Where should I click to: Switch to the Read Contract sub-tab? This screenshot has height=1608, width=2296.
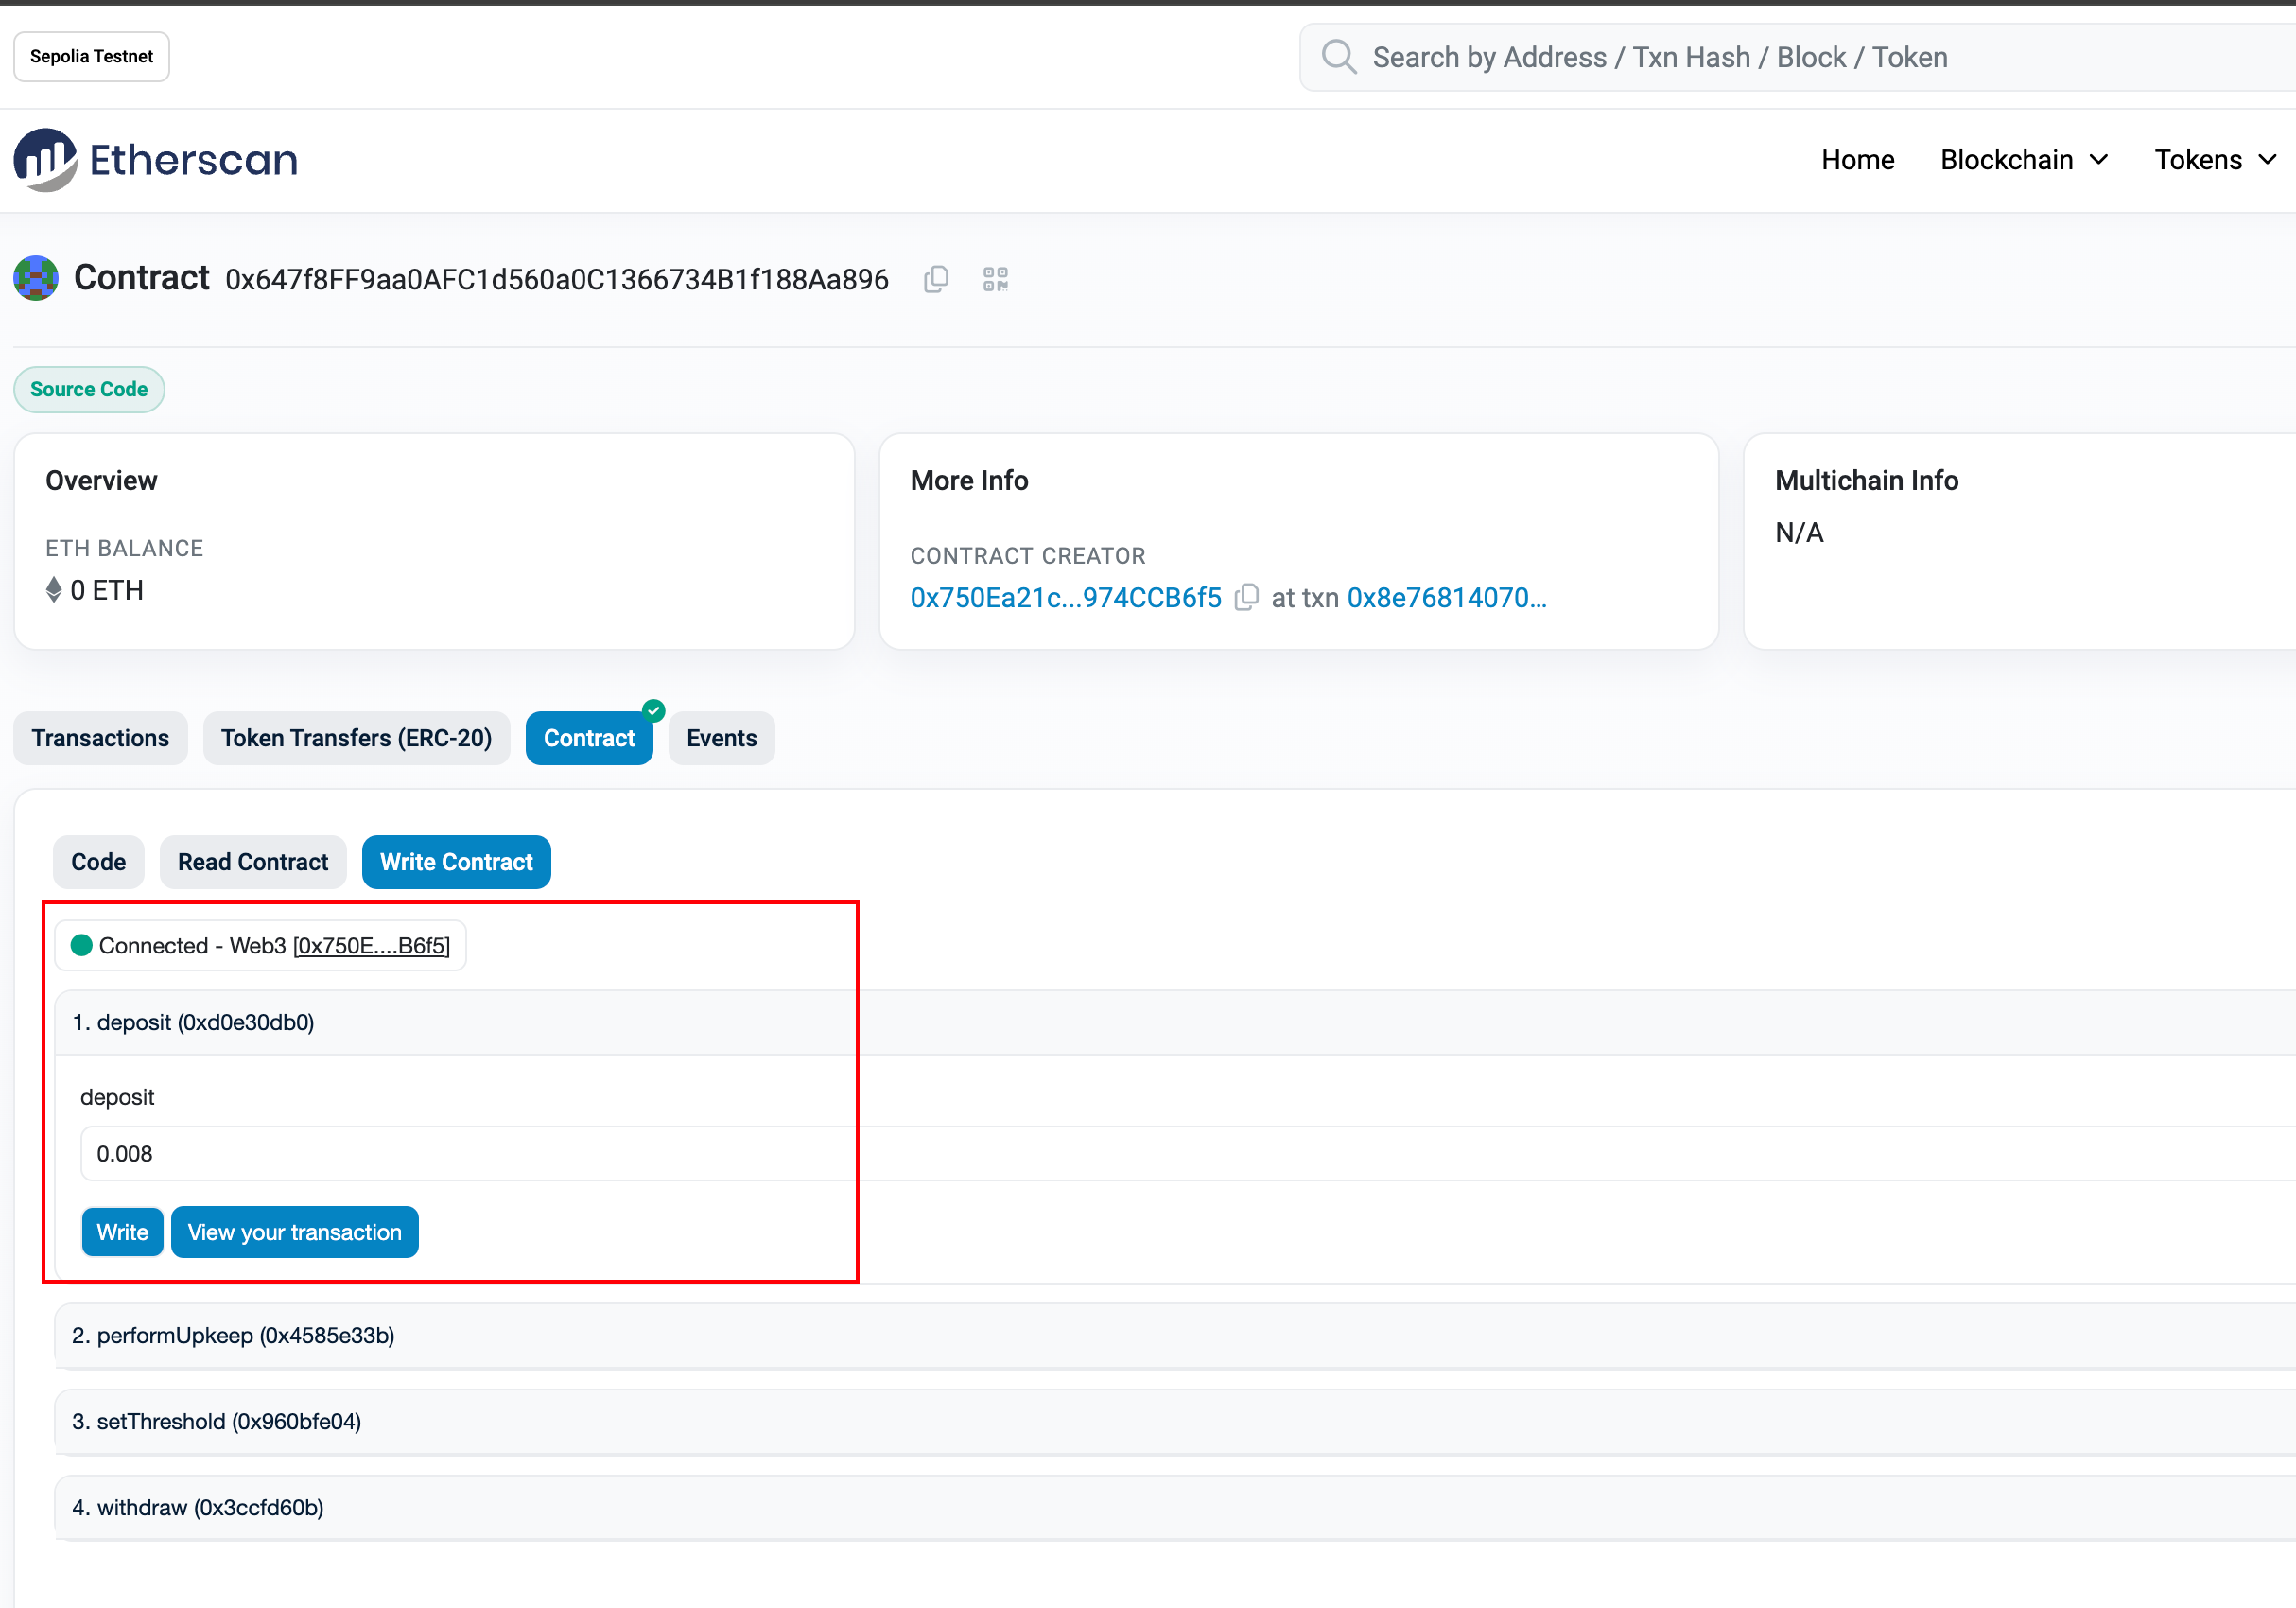pyautogui.click(x=253, y=862)
